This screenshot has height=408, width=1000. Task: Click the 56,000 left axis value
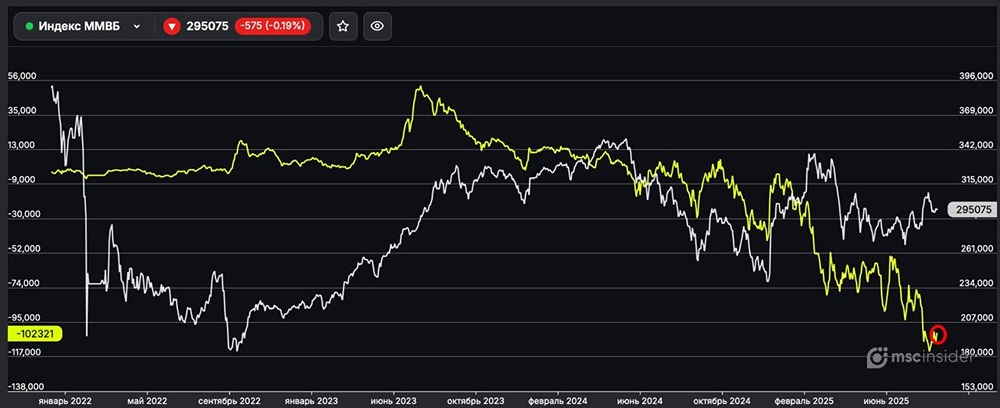point(22,76)
